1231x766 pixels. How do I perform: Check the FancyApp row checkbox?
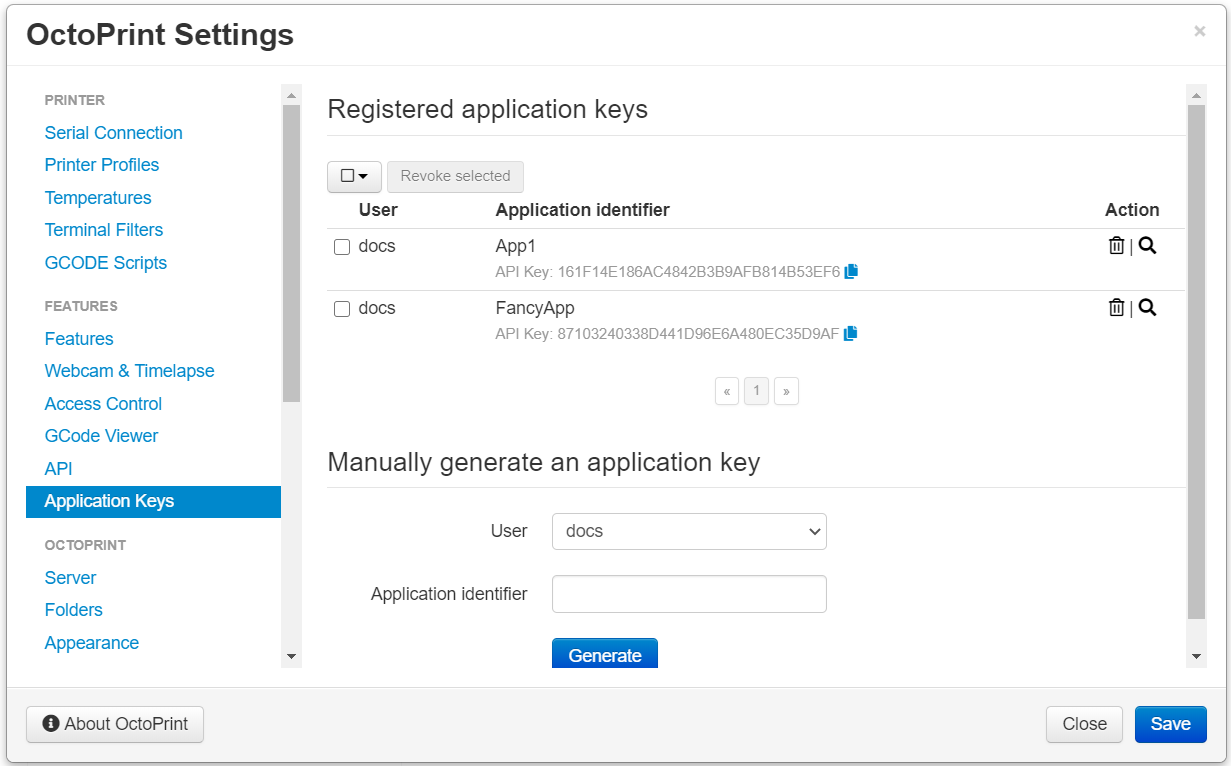point(343,308)
